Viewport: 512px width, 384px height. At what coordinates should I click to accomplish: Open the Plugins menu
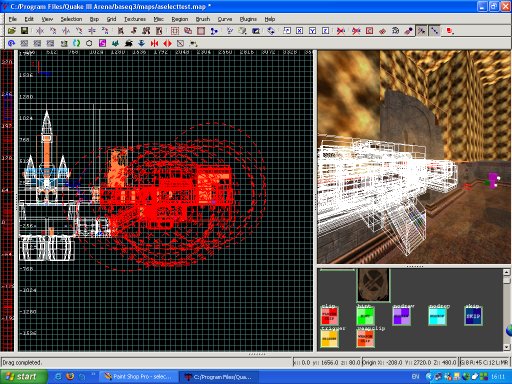click(248, 19)
